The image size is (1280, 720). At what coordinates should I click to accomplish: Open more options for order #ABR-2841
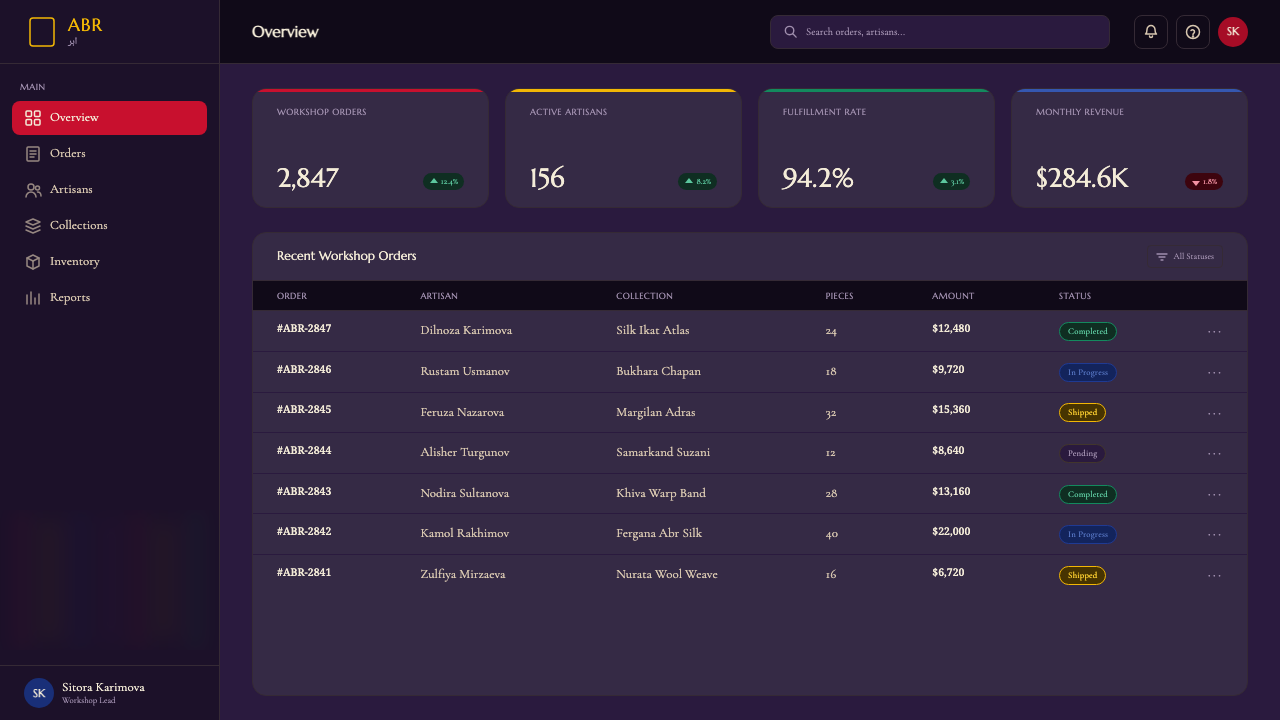(1214, 575)
